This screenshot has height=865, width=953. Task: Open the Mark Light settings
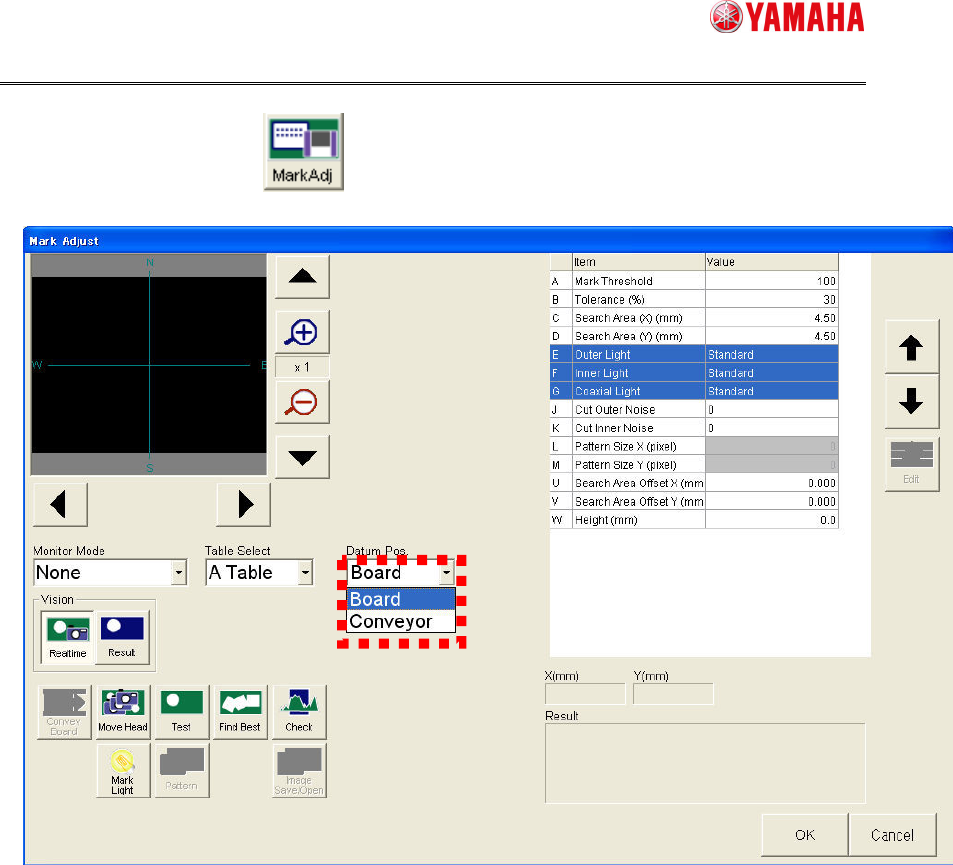(x=122, y=770)
